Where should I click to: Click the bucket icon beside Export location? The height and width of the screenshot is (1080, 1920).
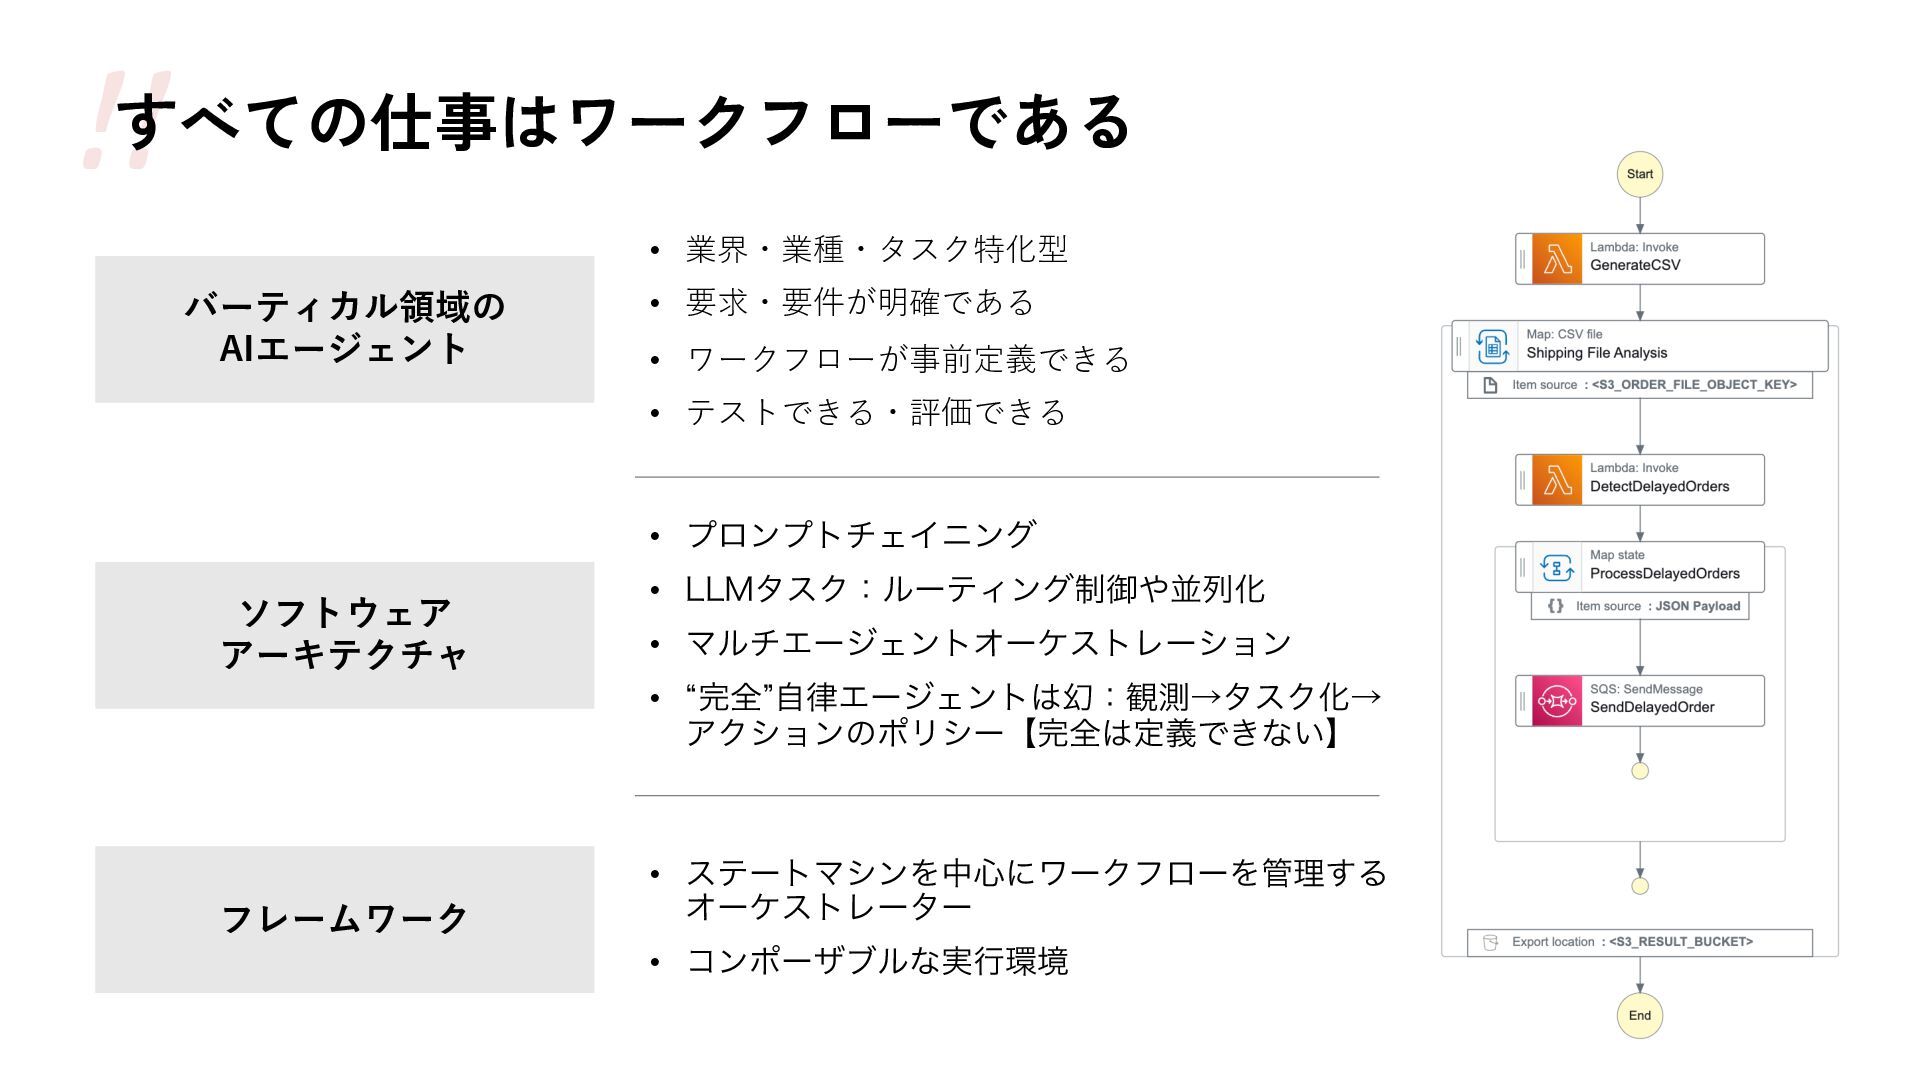coord(1490,942)
